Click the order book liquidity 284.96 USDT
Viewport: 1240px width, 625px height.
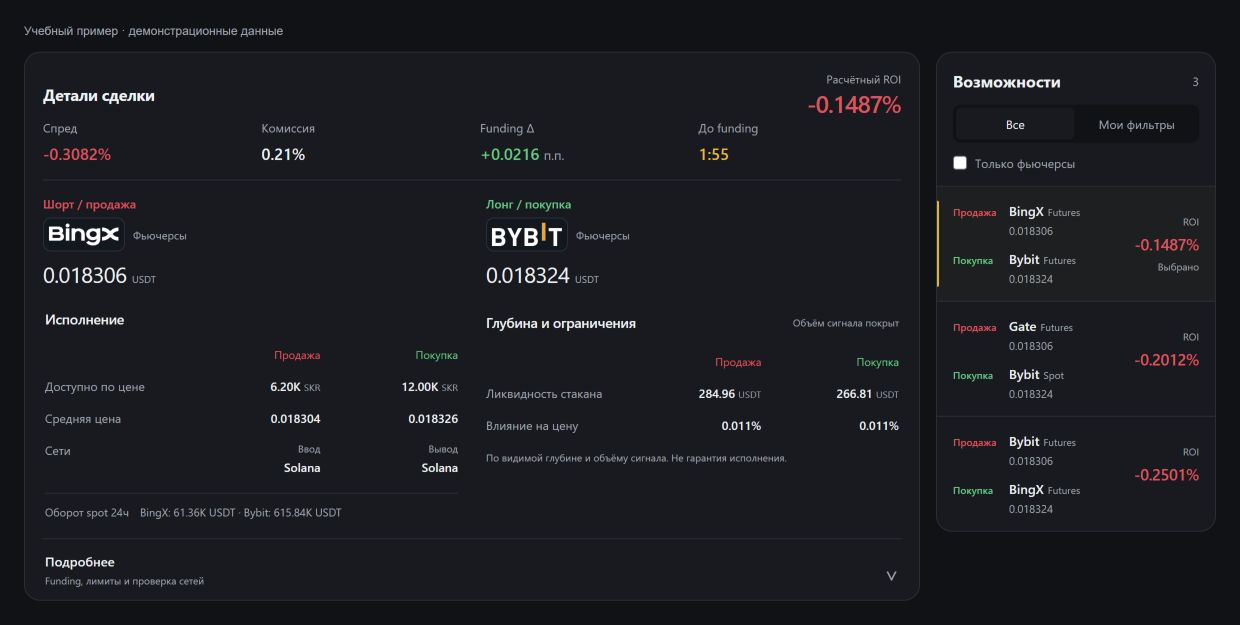pyautogui.click(x=729, y=394)
